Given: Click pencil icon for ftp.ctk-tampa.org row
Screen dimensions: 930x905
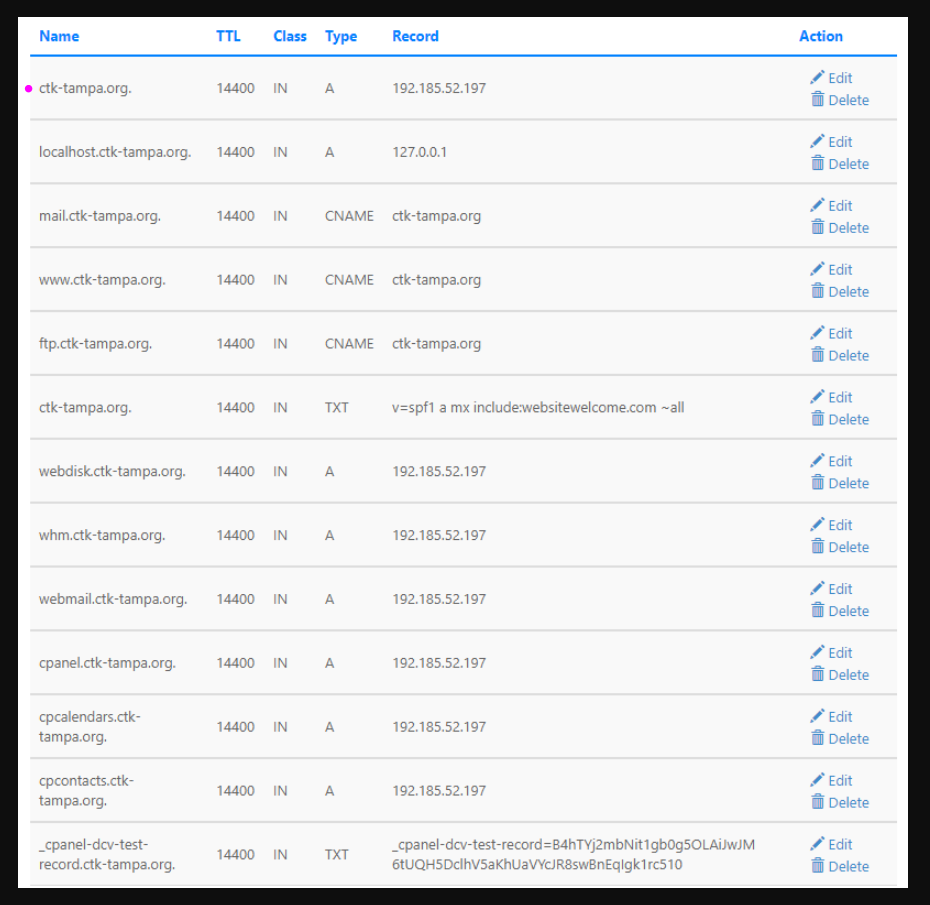Looking at the screenshot, I should point(817,333).
